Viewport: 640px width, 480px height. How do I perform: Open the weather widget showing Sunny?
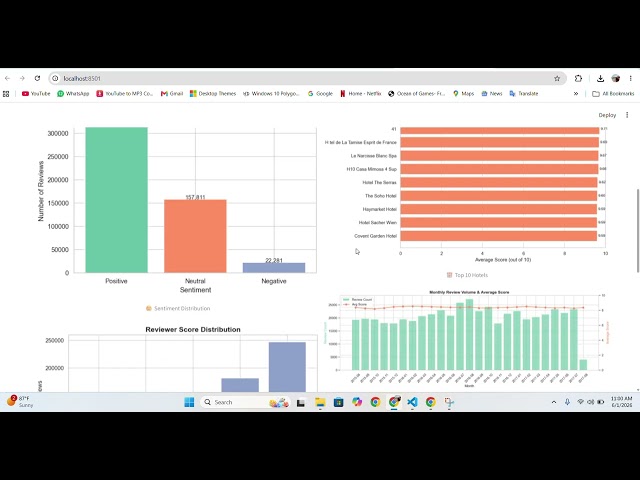(x=20, y=401)
